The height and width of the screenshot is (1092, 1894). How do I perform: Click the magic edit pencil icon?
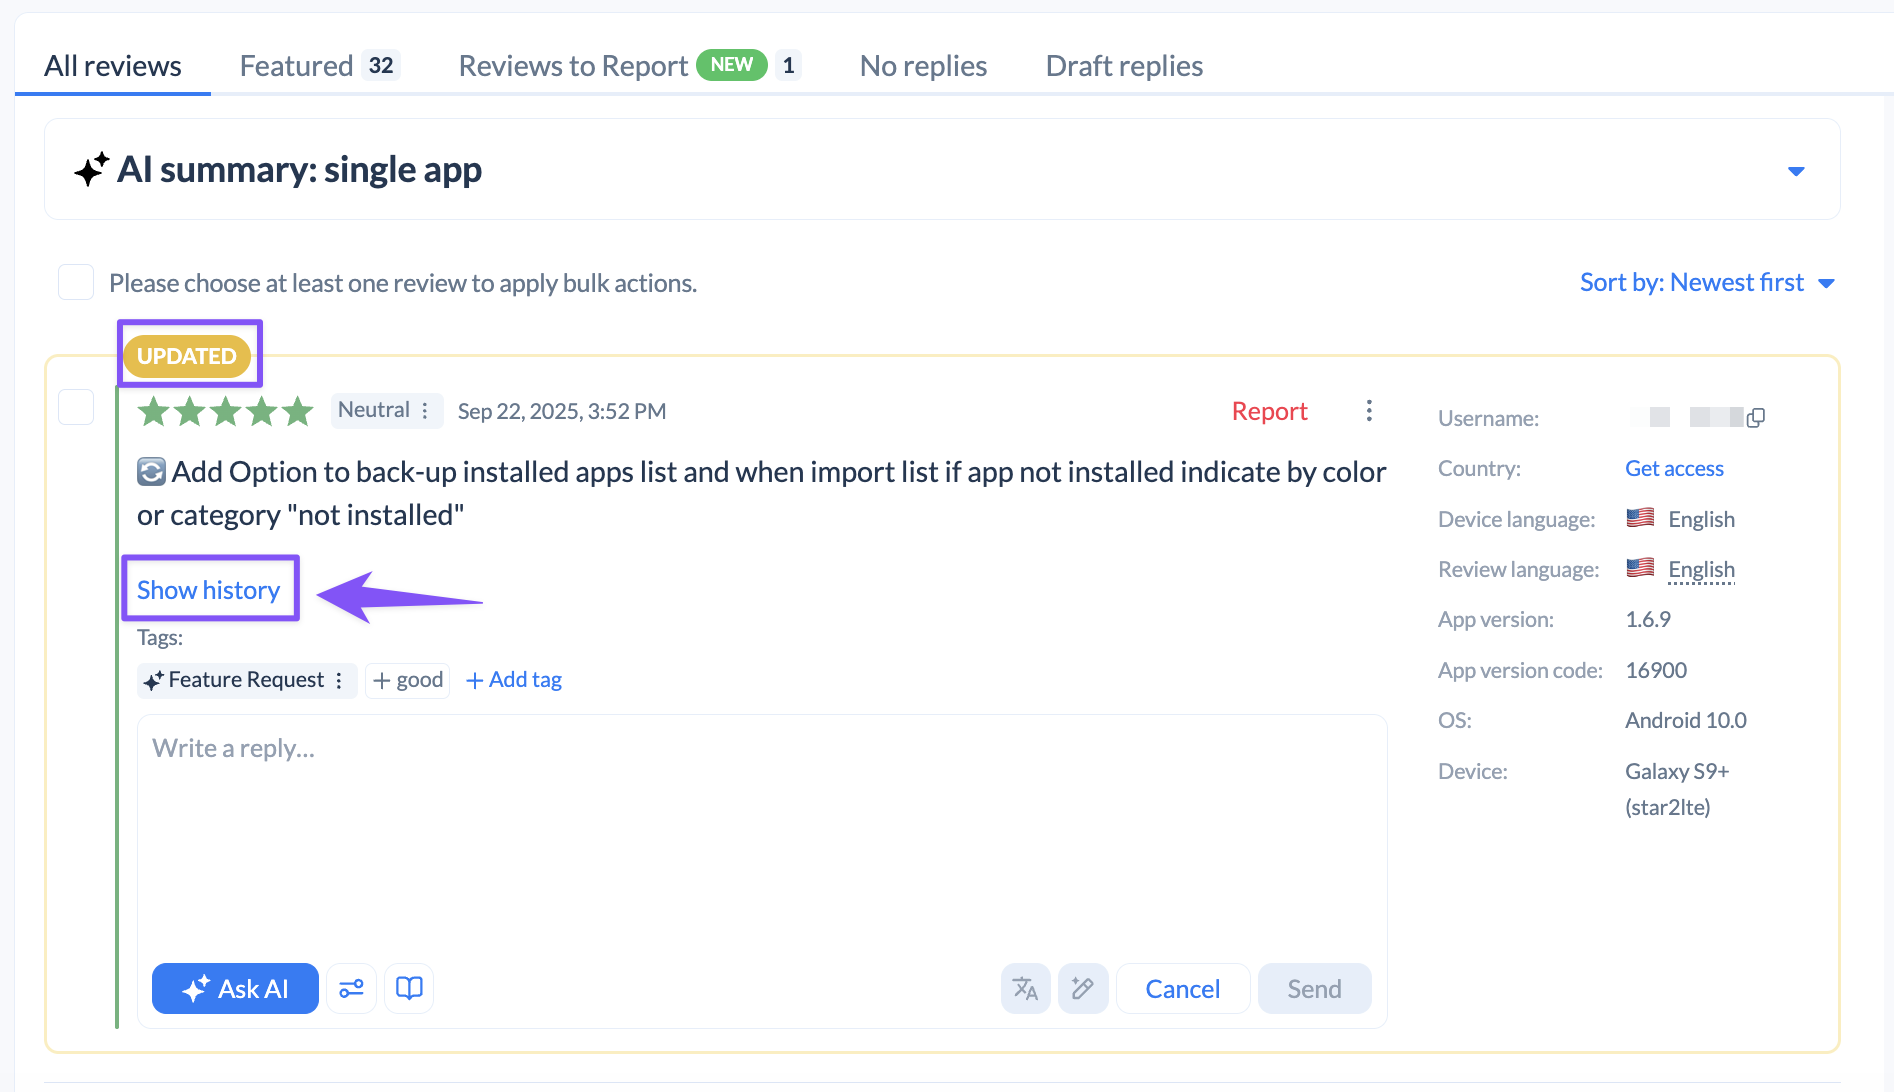[x=1083, y=989]
